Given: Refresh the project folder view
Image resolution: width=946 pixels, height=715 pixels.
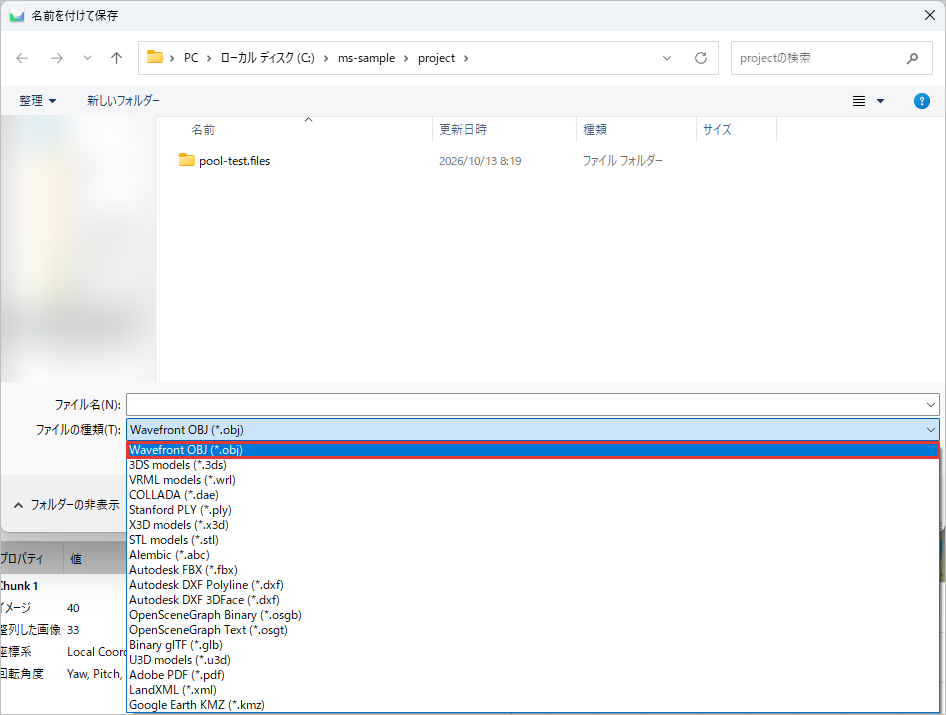Looking at the screenshot, I should [x=700, y=58].
